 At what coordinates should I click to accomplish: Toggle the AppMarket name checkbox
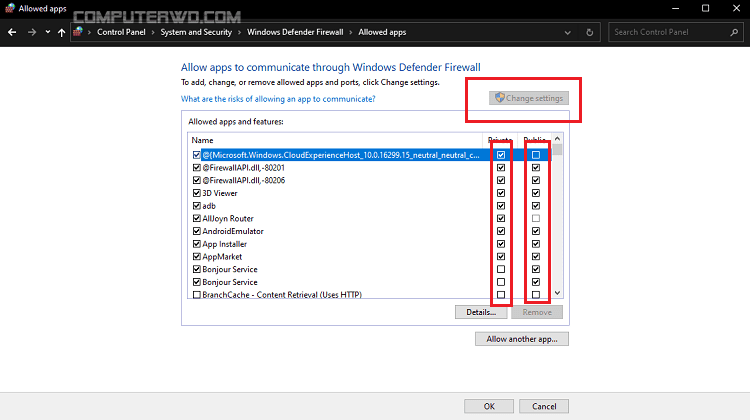click(197, 257)
